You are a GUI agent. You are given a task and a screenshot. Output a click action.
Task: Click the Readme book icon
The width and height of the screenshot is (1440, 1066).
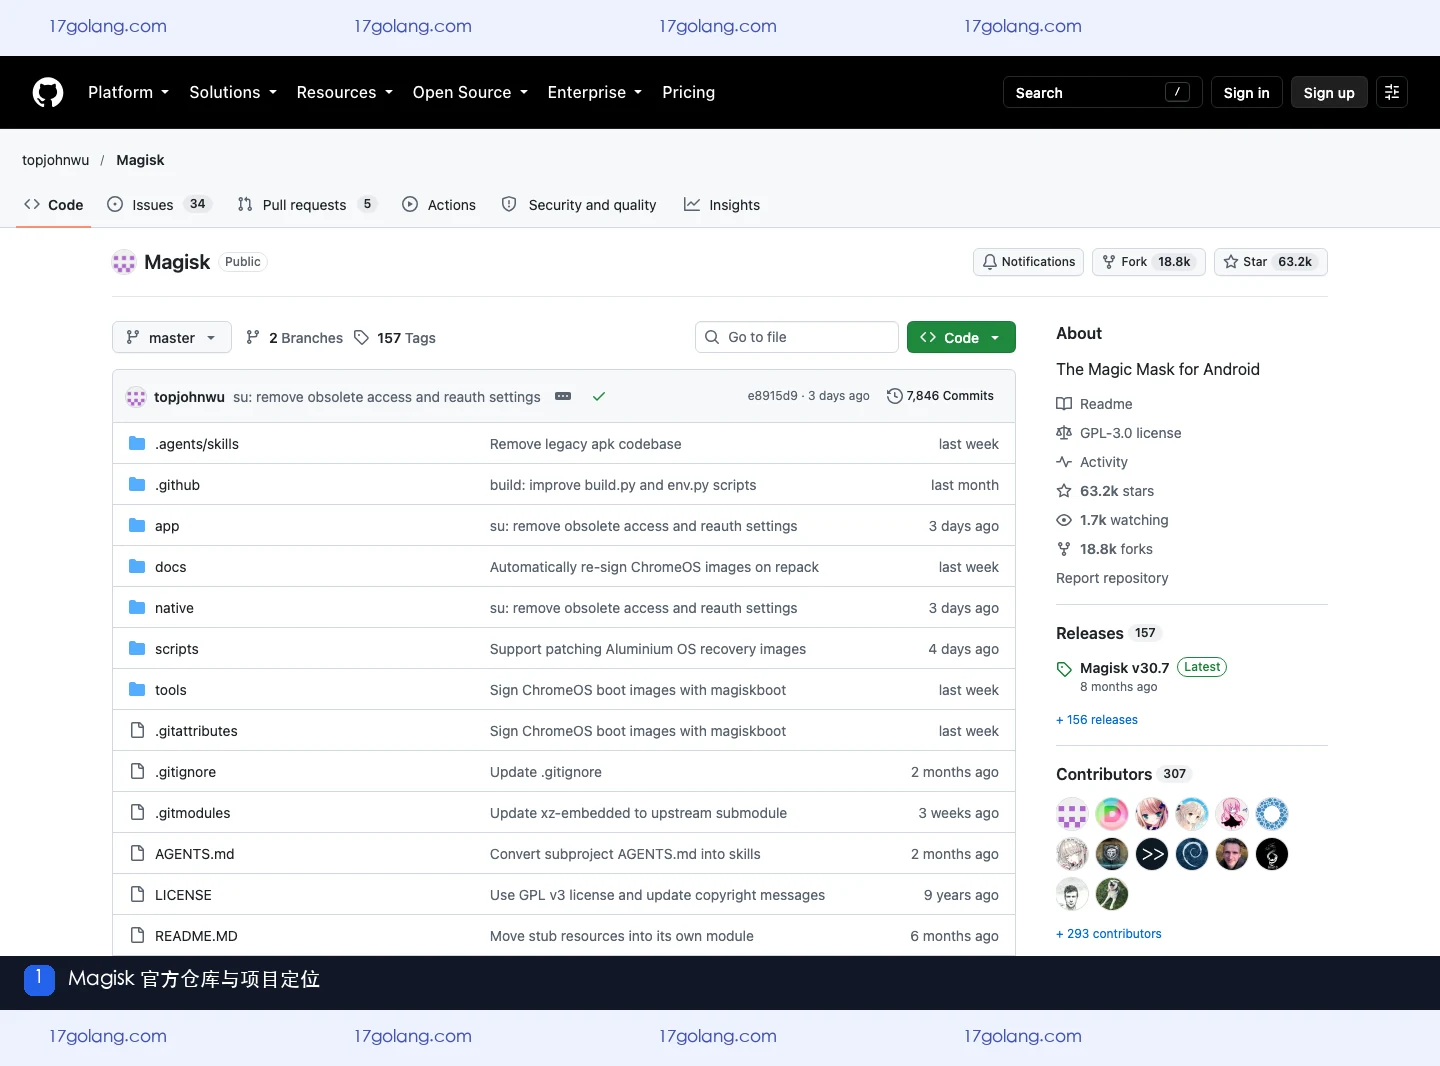click(x=1064, y=404)
